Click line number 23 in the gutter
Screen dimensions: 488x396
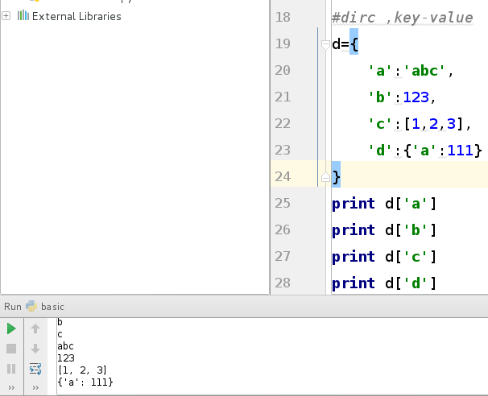point(283,150)
